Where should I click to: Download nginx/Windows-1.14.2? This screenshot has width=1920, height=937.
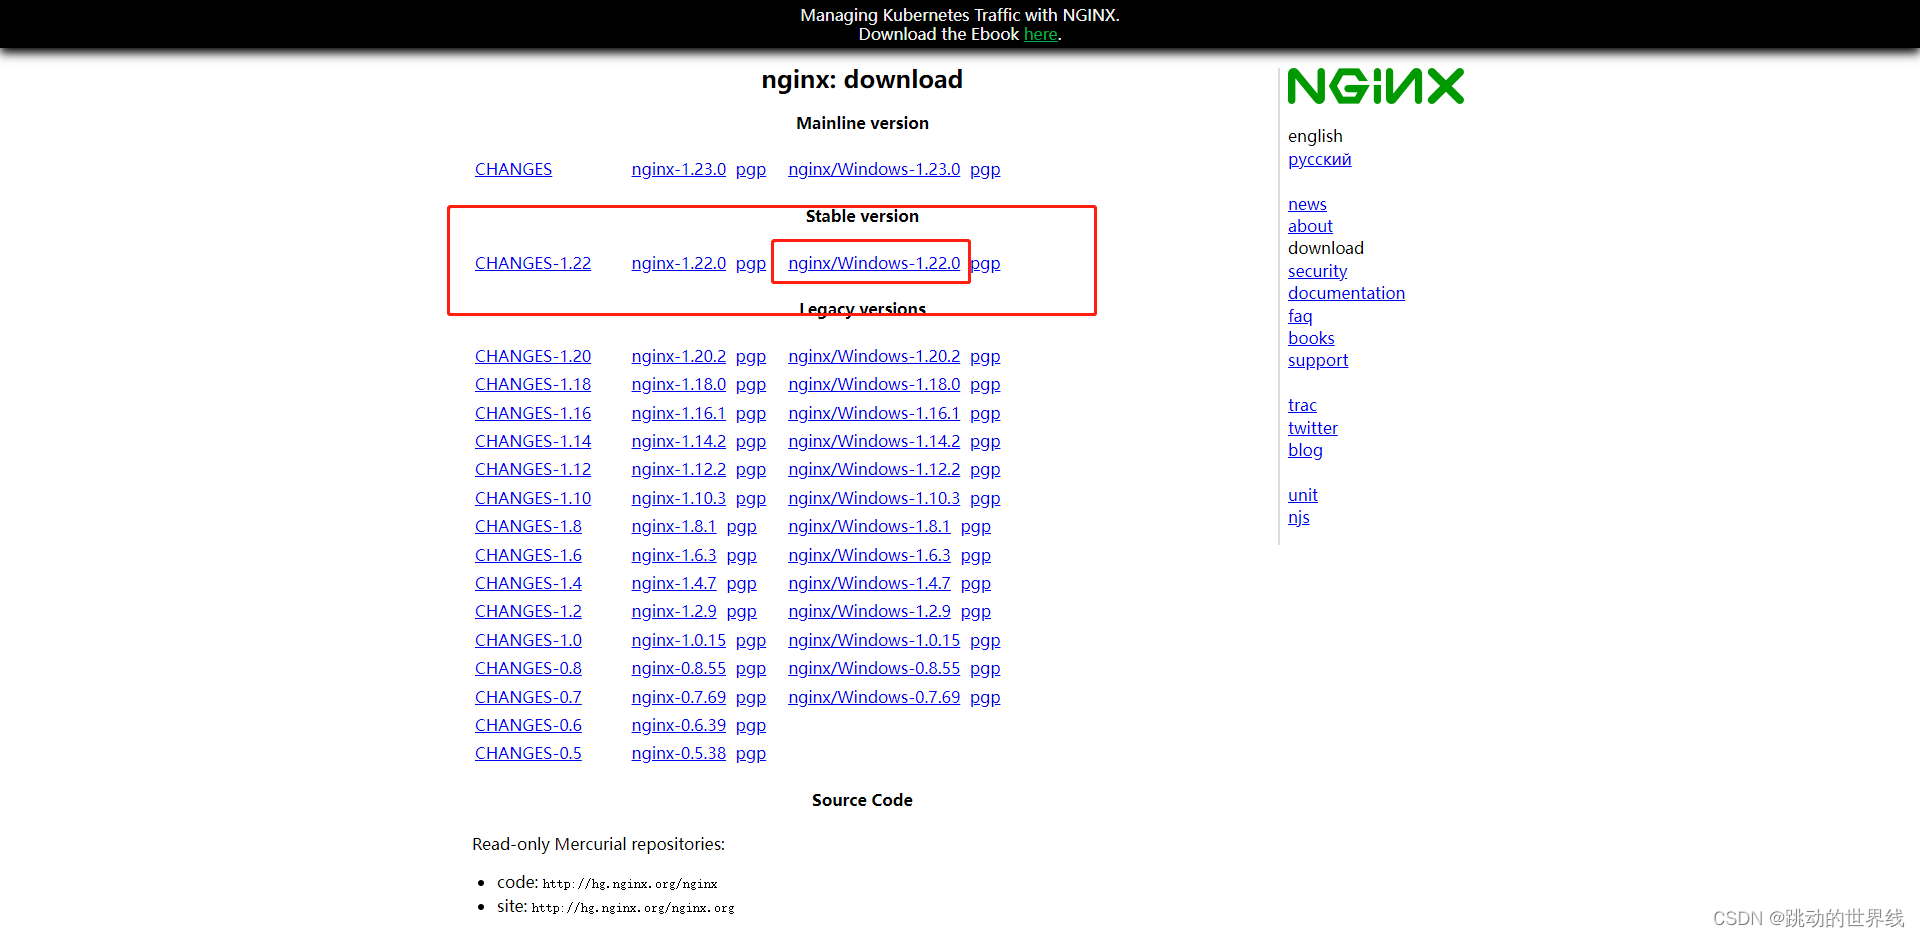pyautogui.click(x=874, y=441)
